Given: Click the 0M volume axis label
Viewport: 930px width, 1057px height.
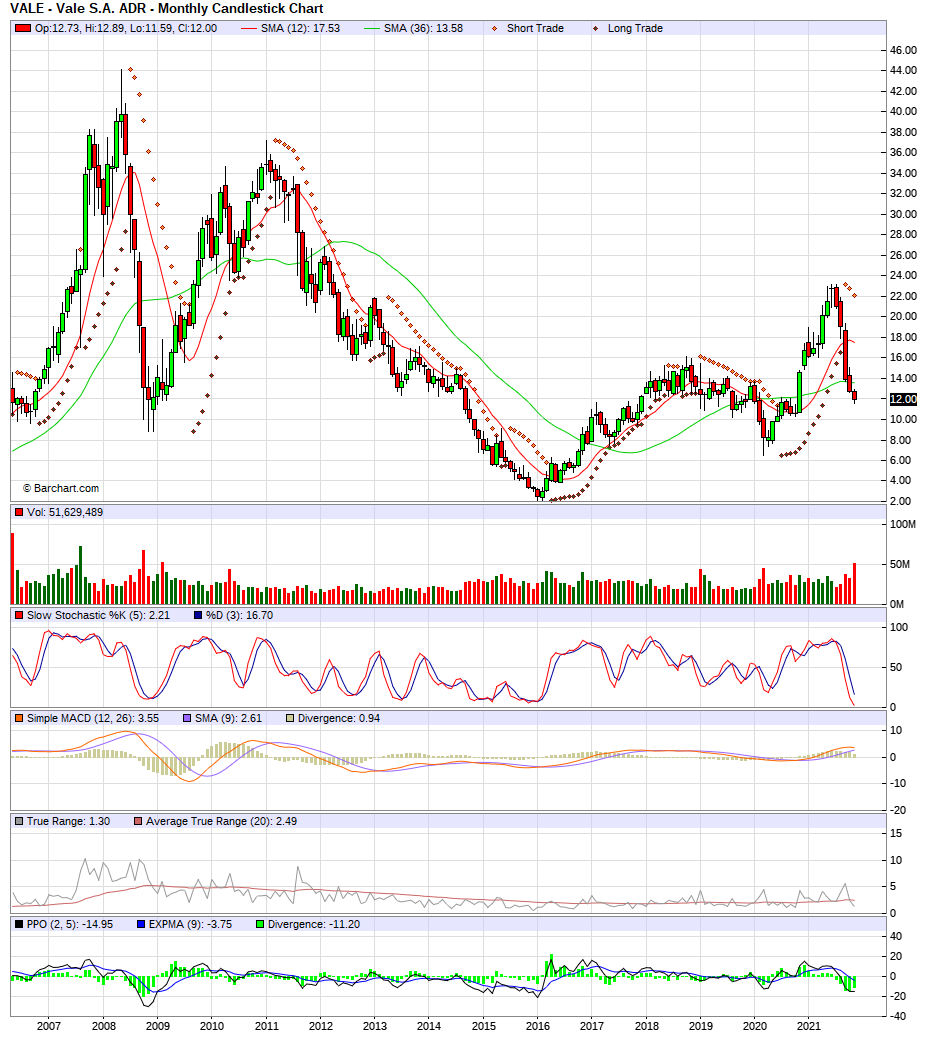Looking at the screenshot, I should pos(897,604).
